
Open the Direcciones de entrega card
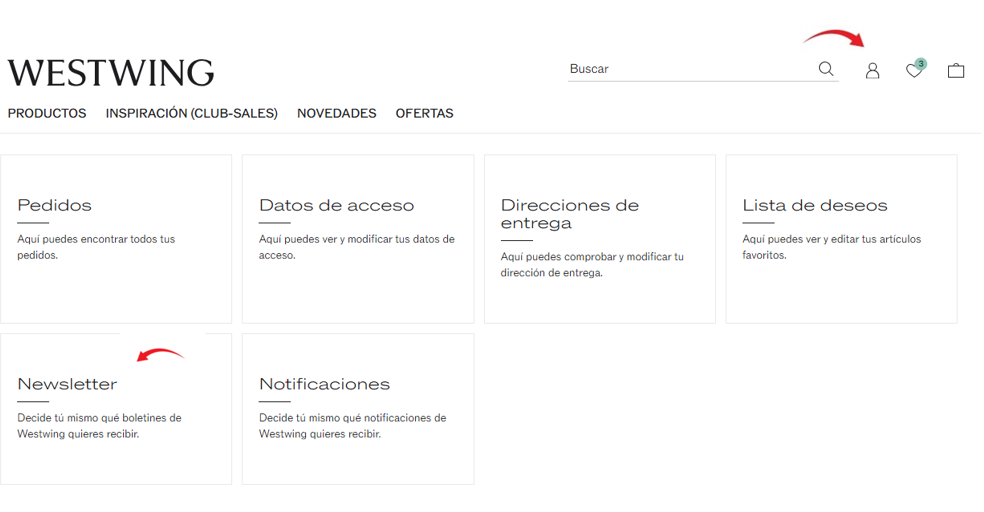600,239
